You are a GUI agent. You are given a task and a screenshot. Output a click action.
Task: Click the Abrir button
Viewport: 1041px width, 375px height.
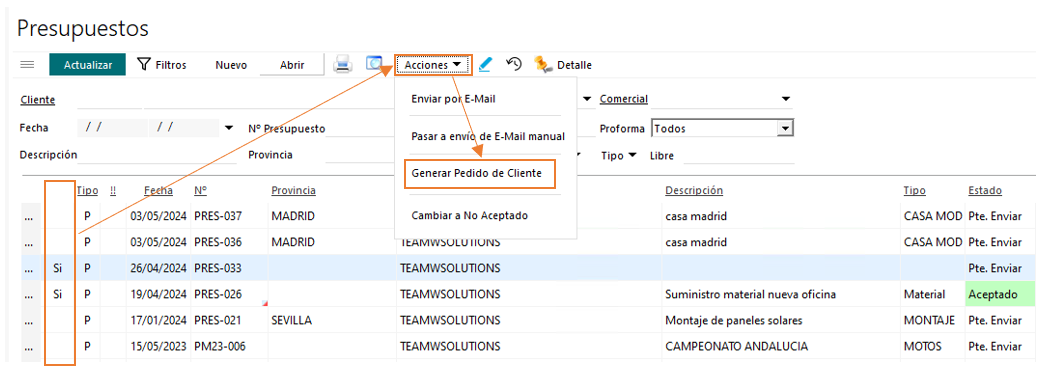tap(292, 64)
